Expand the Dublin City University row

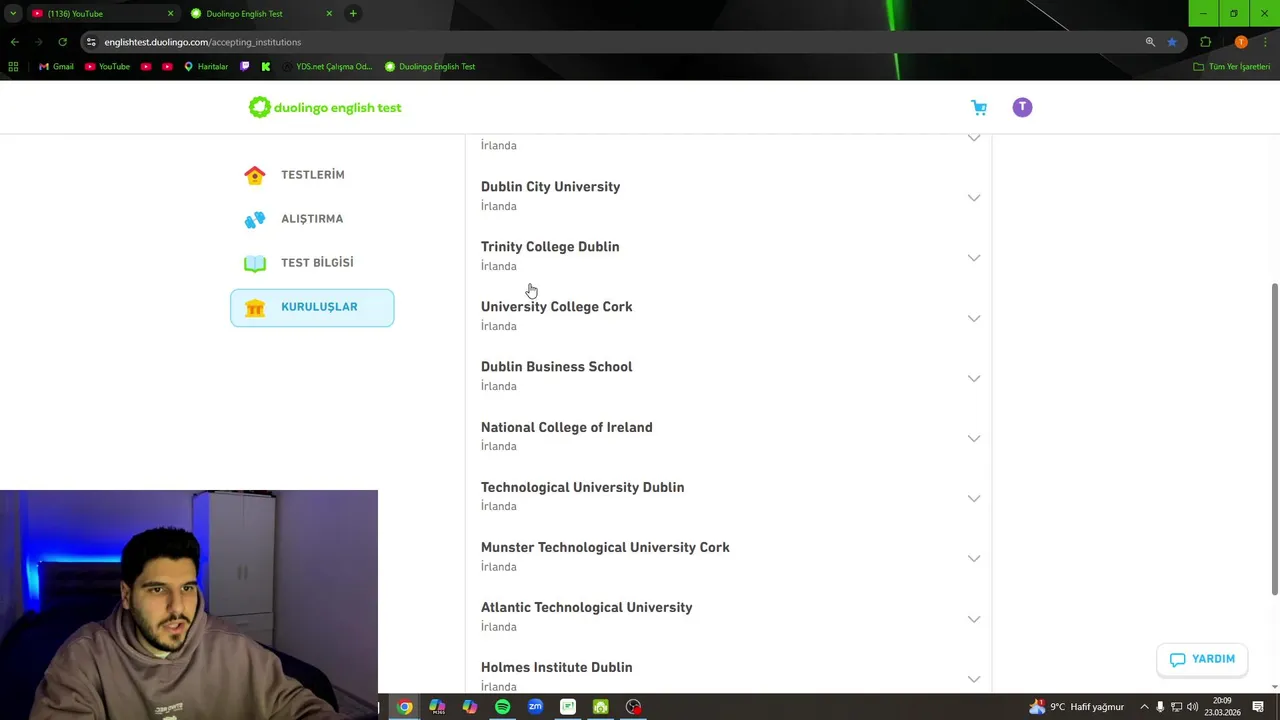point(729,196)
